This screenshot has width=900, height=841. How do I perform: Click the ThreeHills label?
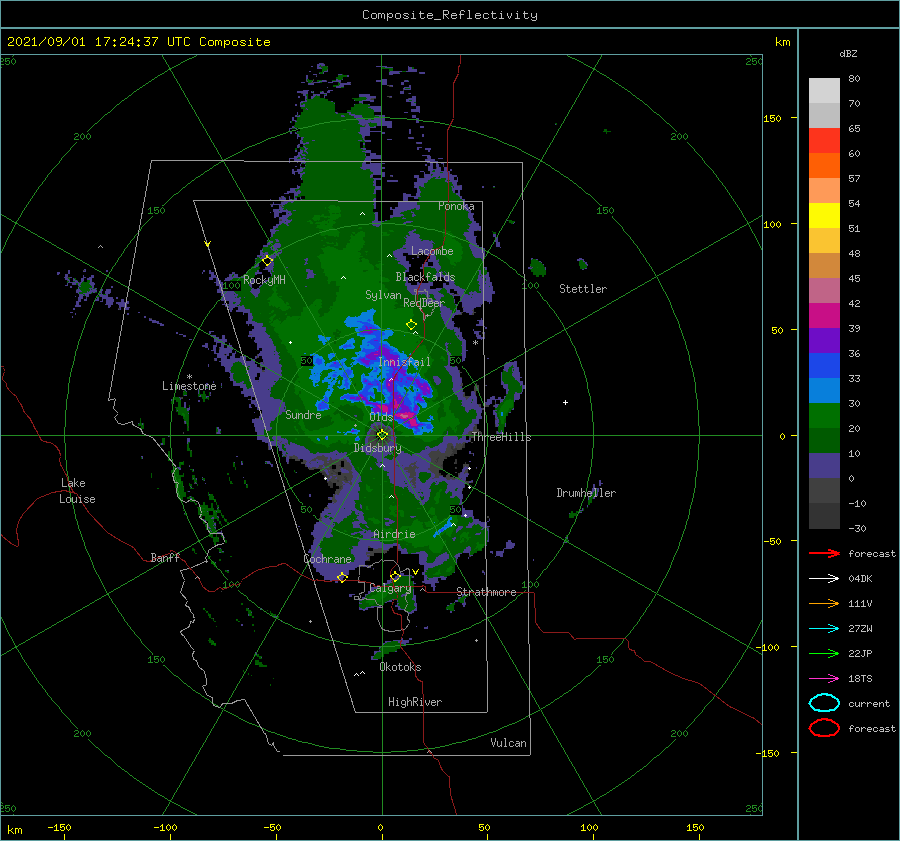[501, 437]
